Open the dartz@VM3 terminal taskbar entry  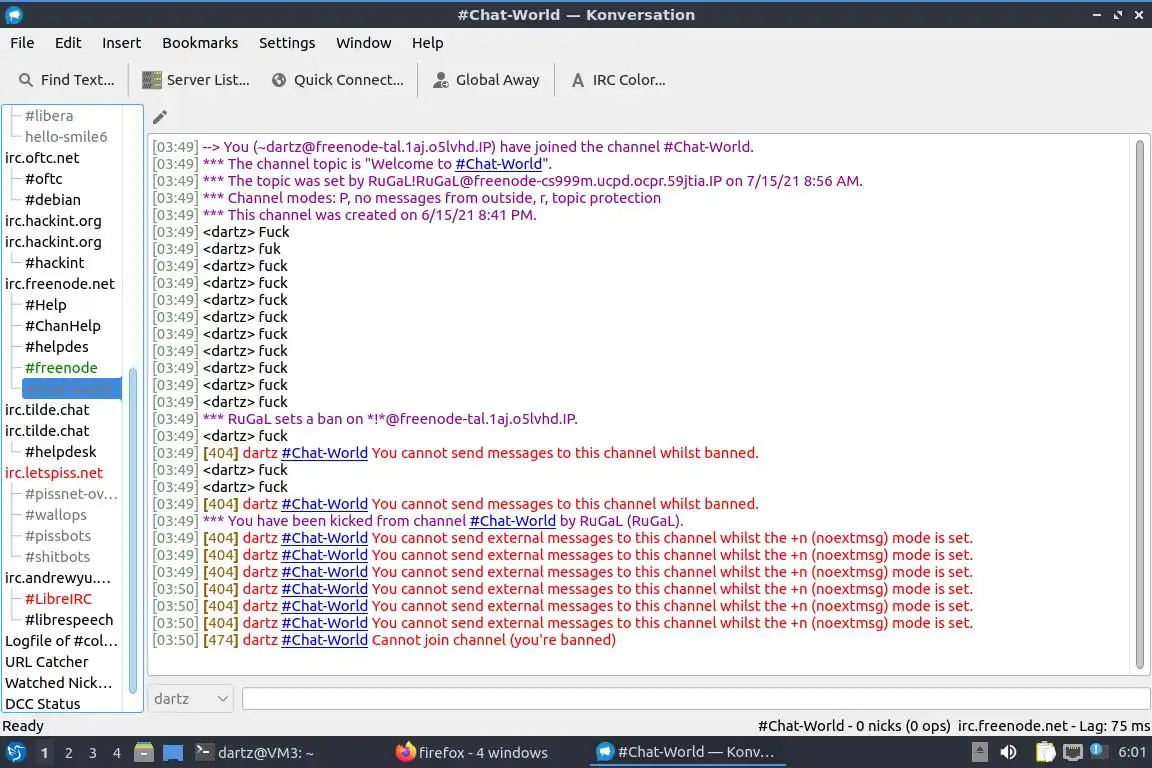[256, 753]
